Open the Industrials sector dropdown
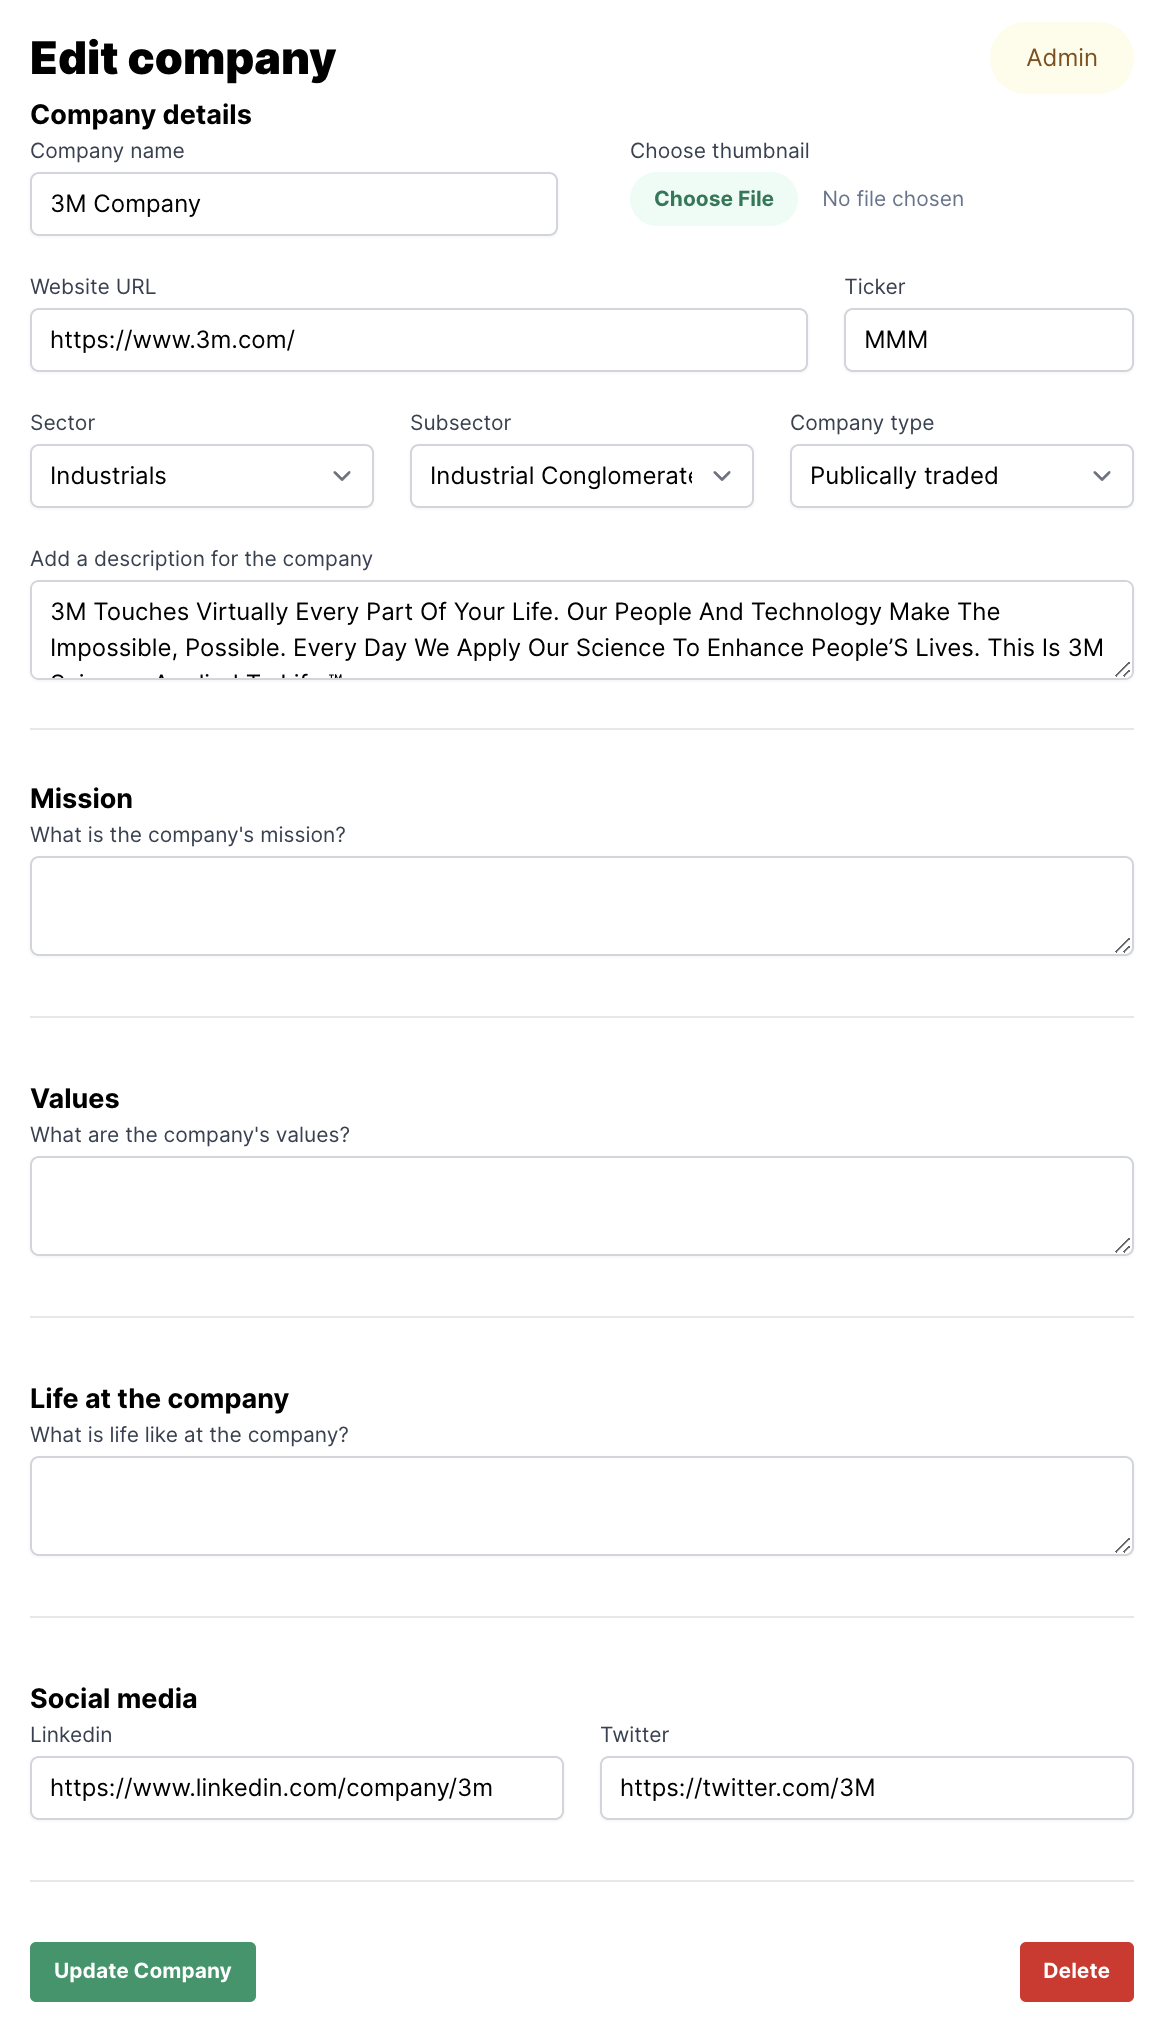 [x=190, y=476]
